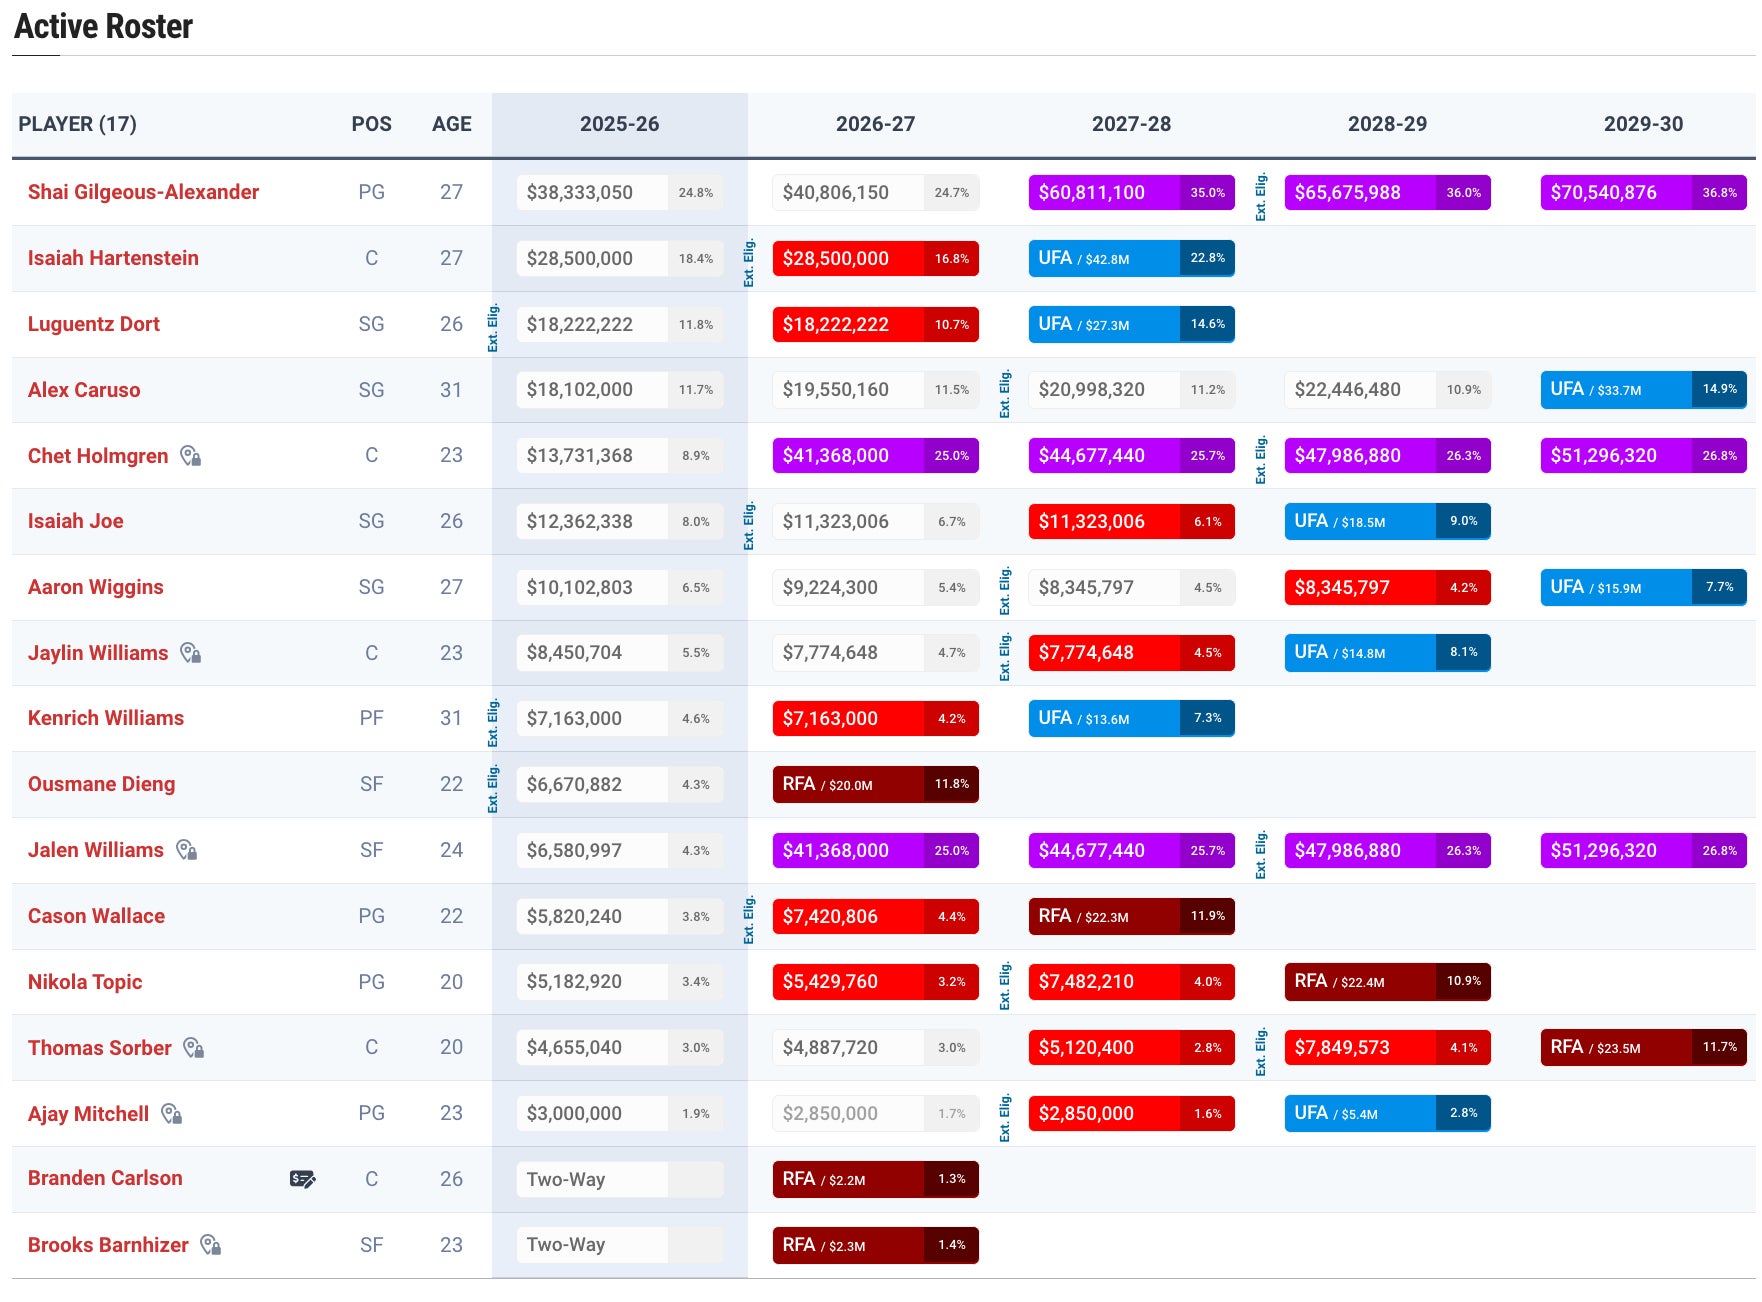Viewport: 1762px width, 1302px height.
Task: Click the location-lock icon beside Ajay Mitchell
Action: point(171,1114)
